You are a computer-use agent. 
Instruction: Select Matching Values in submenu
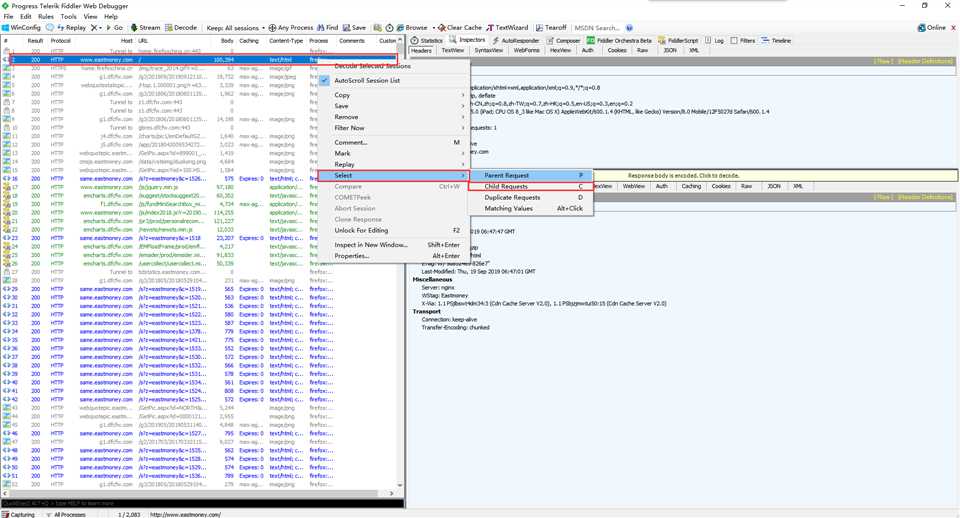pyautogui.click(x=531, y=208)
